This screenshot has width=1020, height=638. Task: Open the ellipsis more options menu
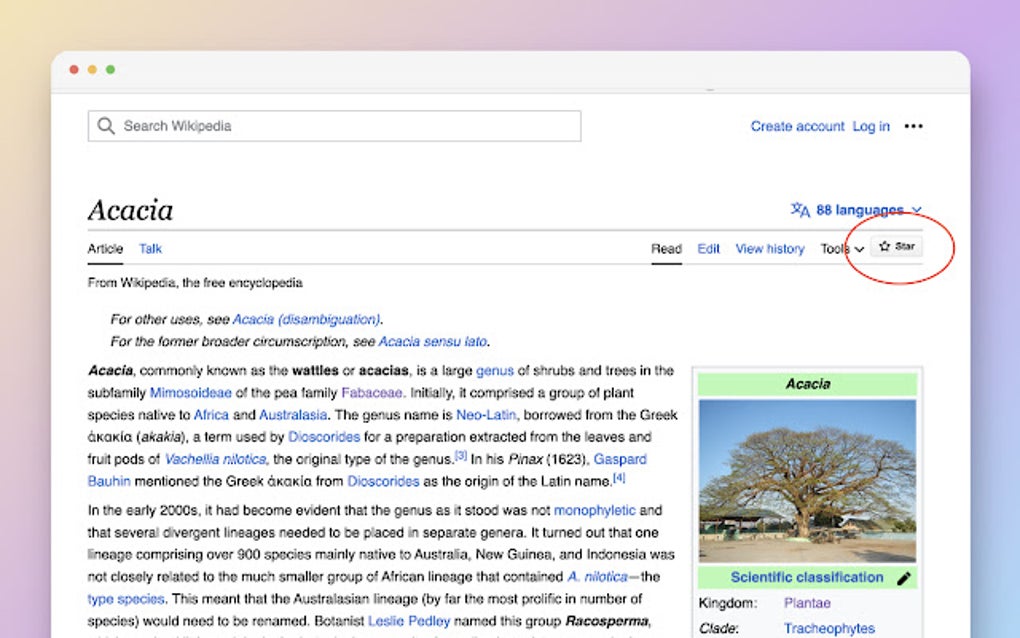coord(912,126)
